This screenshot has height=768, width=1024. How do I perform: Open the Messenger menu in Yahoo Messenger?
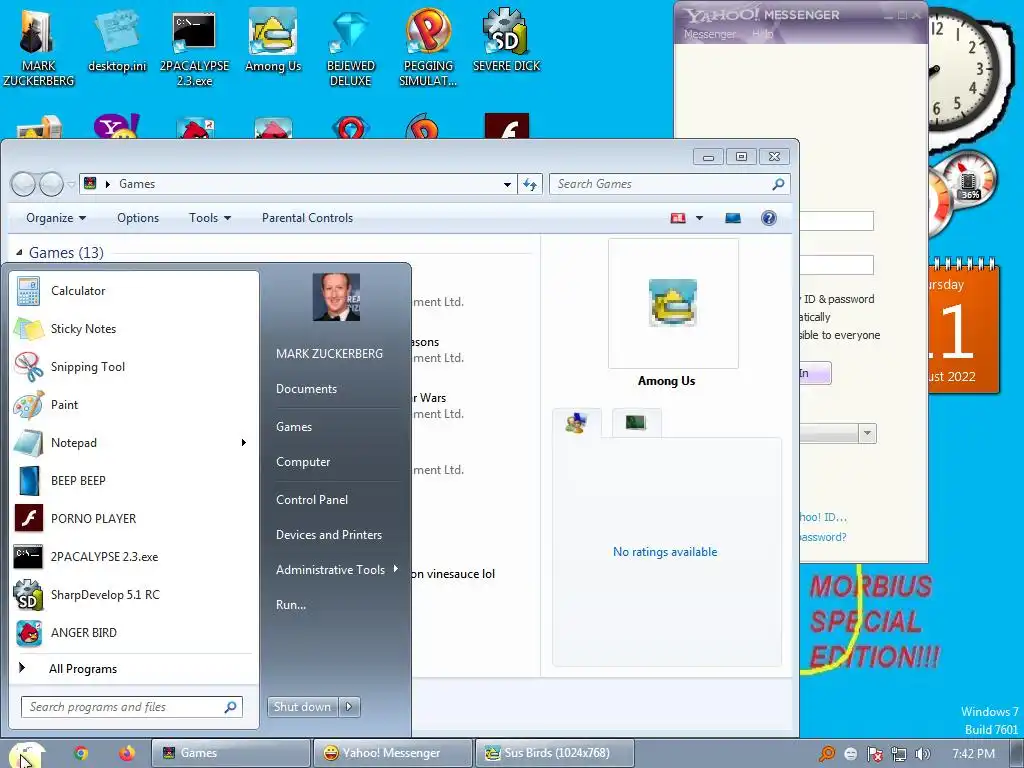point(709,34)
